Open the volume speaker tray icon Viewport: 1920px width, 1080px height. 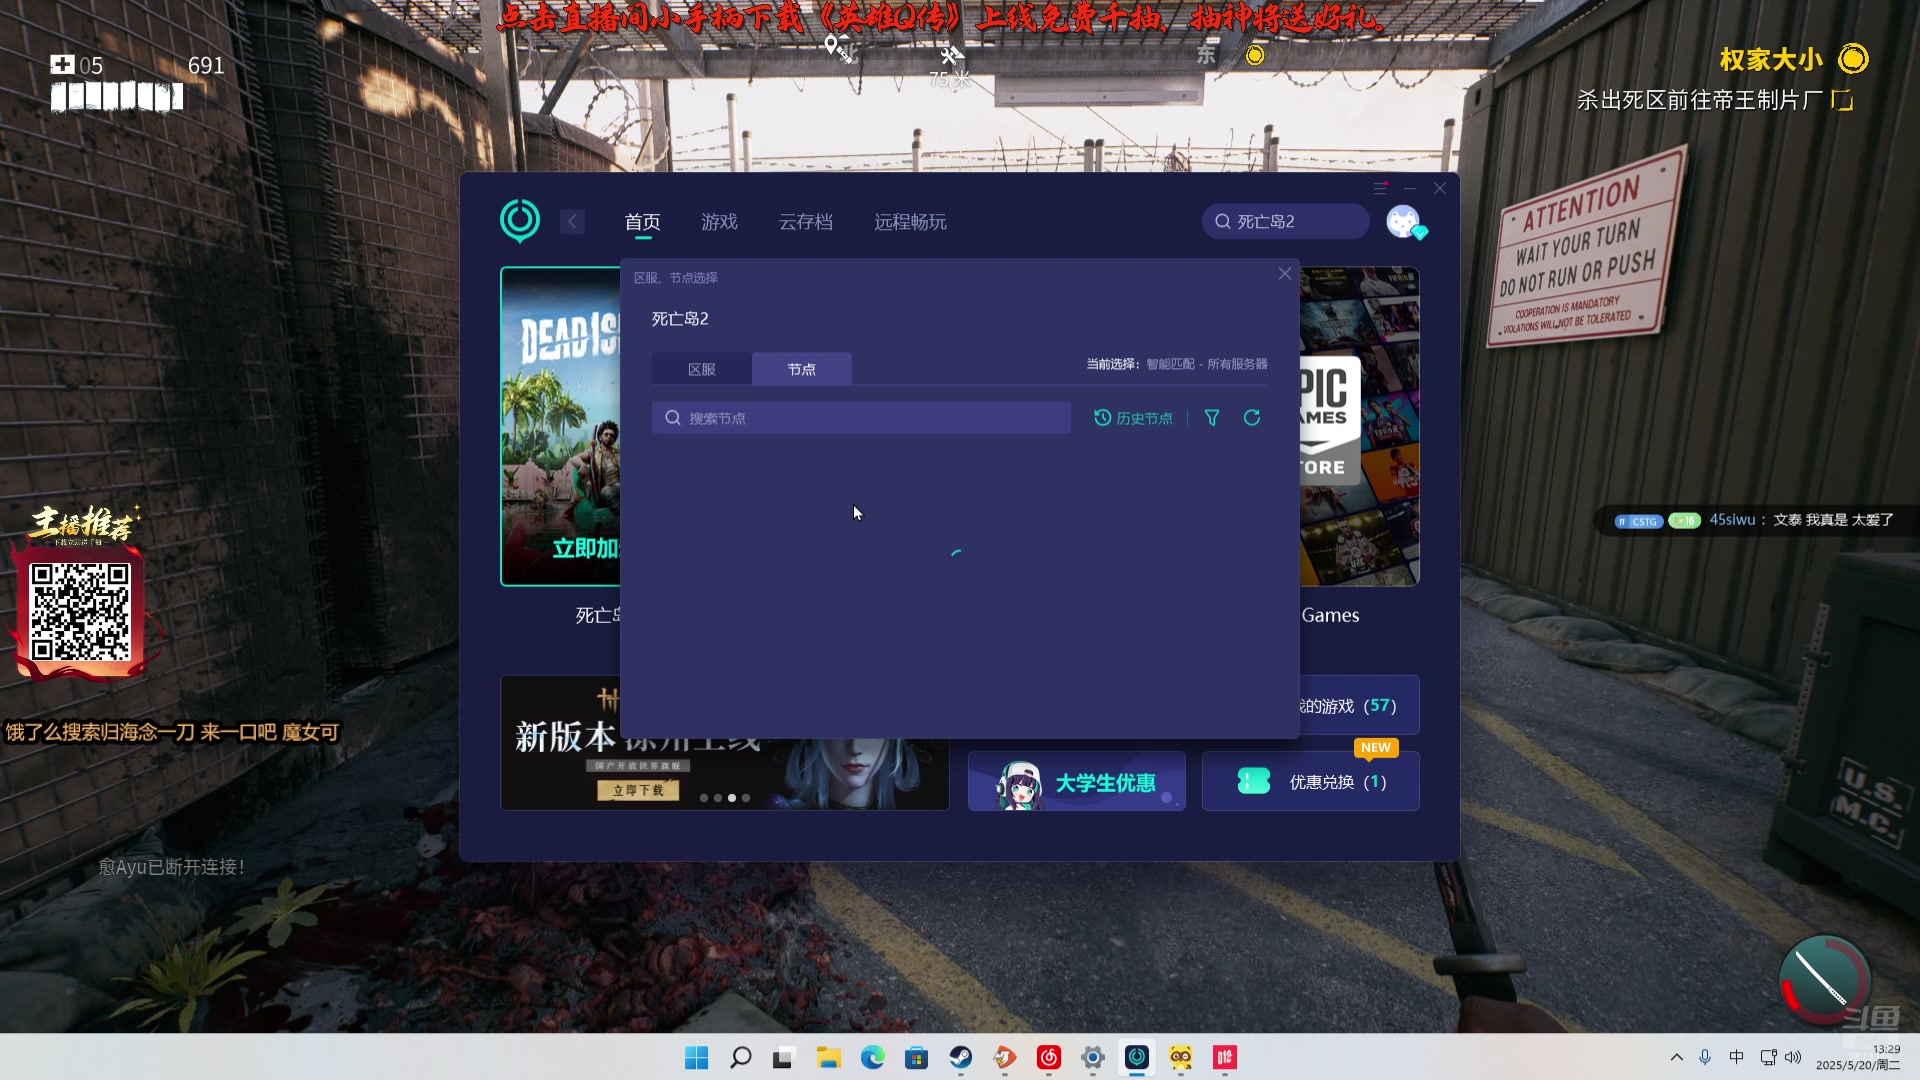pyautogui.click(x=1793, y=1058)
